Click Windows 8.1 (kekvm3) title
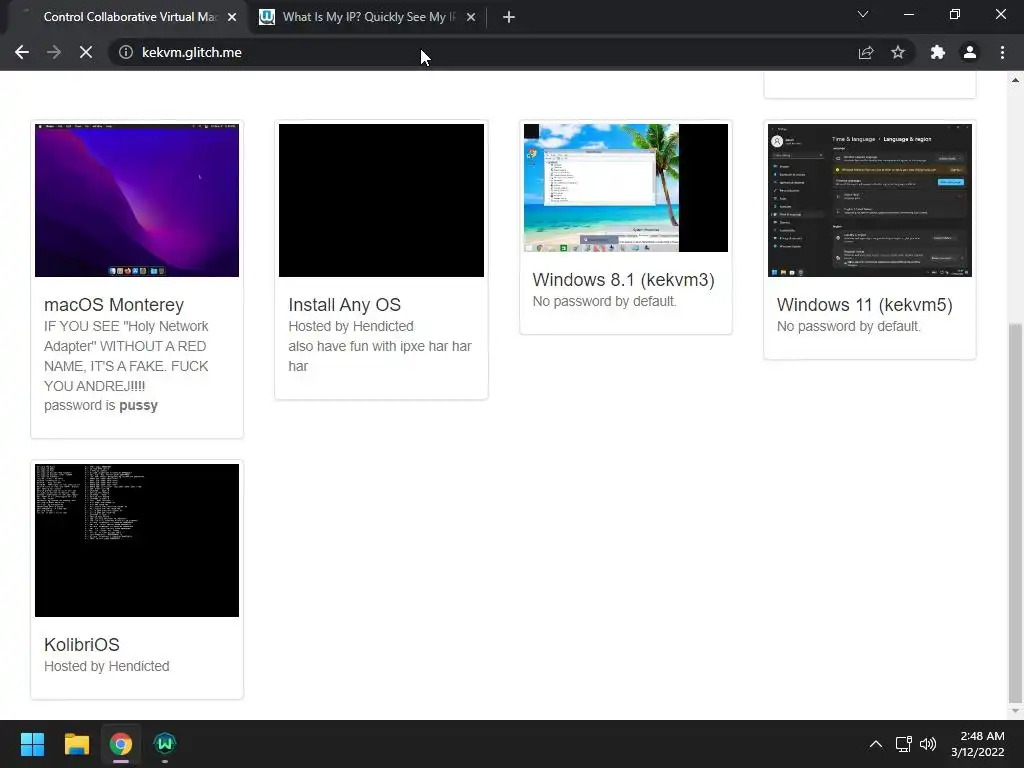The image size is (1024, 768). click(624, 280)
